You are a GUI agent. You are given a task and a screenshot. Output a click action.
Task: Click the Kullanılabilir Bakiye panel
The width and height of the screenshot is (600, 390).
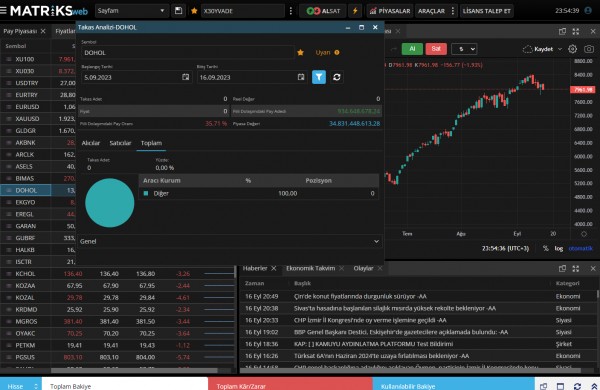pyautogui.click(x=453, y=384)
